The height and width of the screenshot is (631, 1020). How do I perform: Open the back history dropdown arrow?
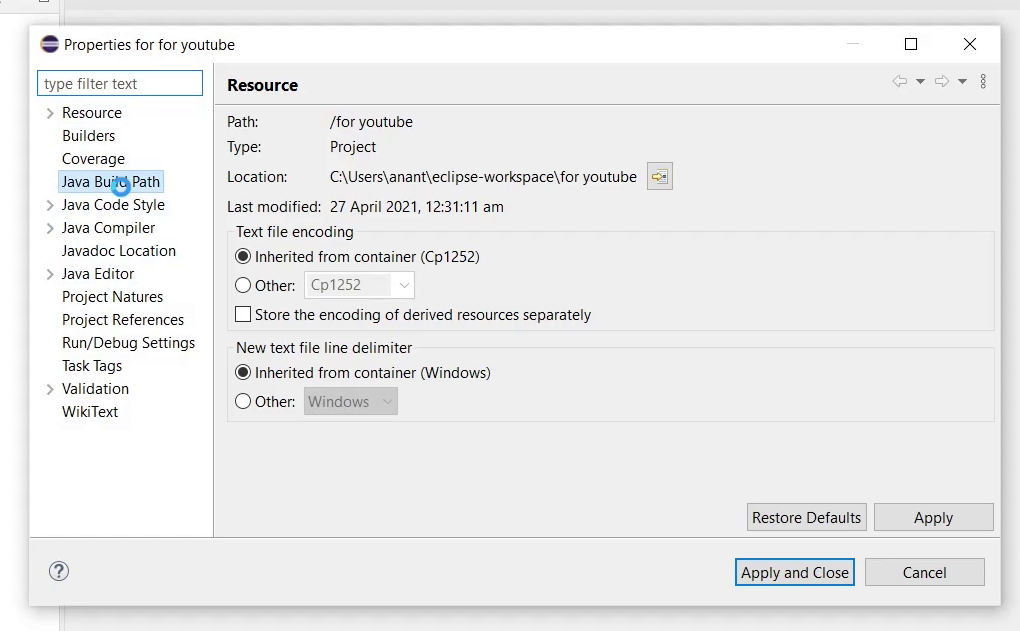pos(920,81)
